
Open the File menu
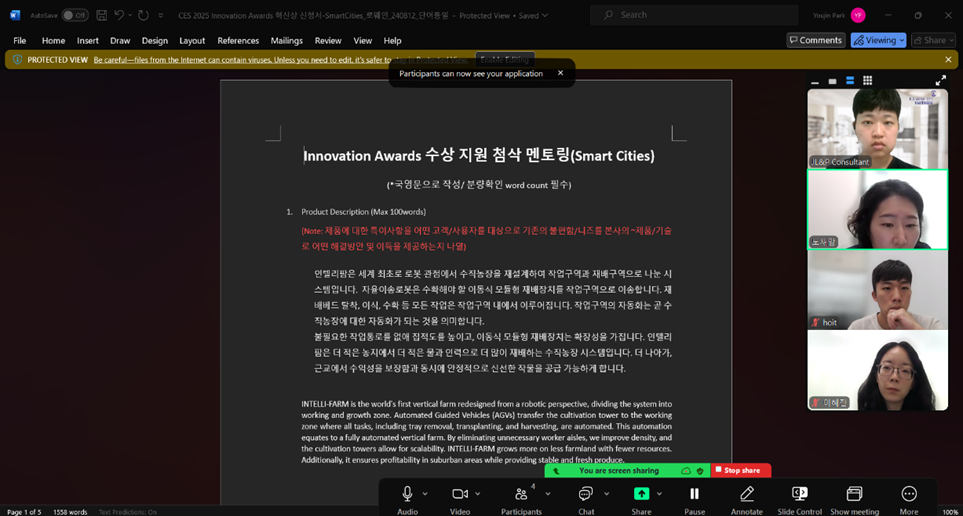pos(20,41)
